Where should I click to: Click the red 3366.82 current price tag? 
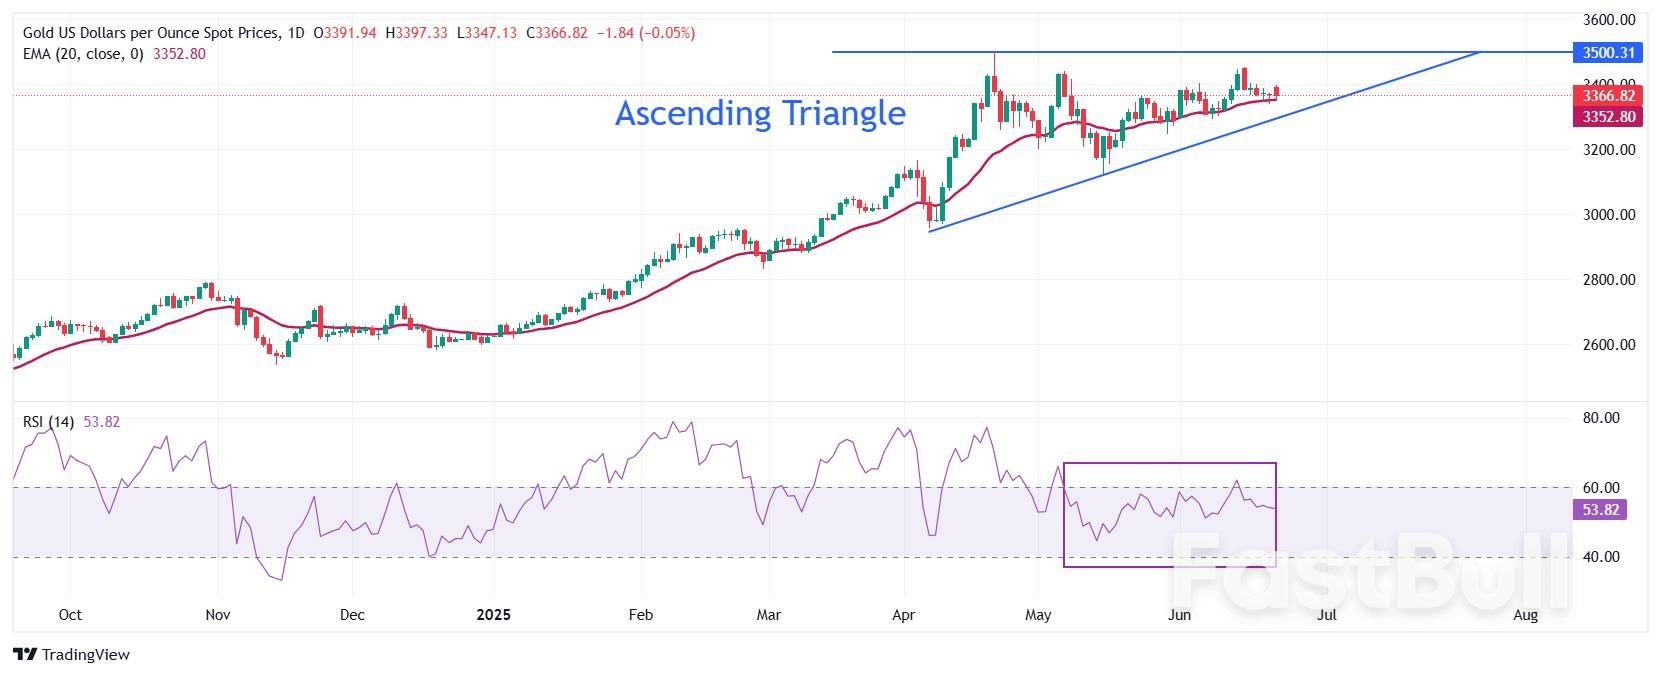tap(1608, 96)
